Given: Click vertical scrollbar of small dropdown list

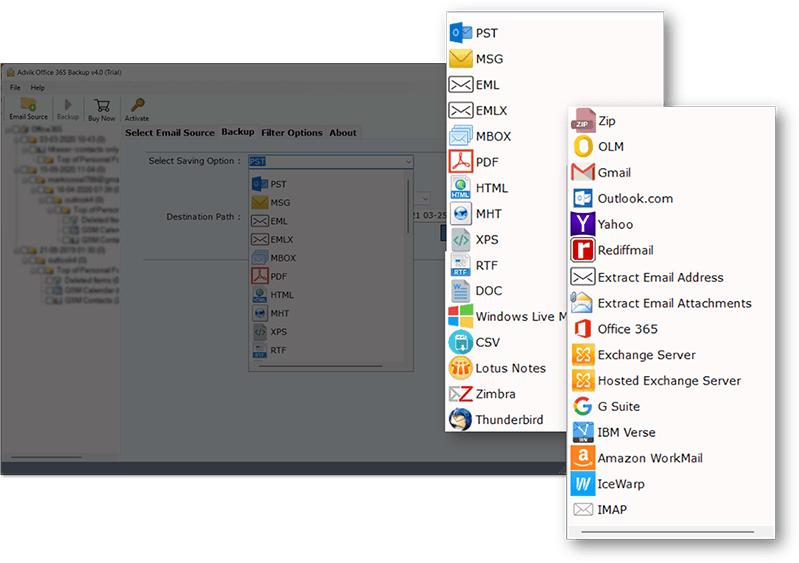Looking at the screenshot, I should [x=408, y=206].
